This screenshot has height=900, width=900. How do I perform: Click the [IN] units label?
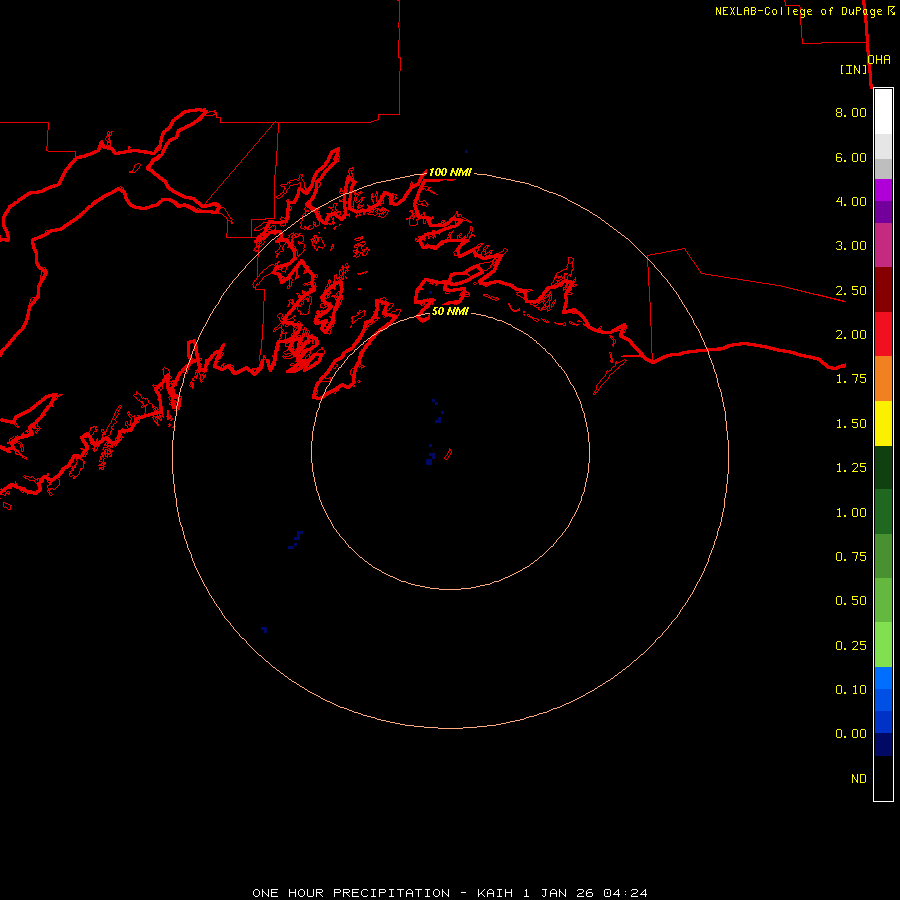[x=854, y=69]
